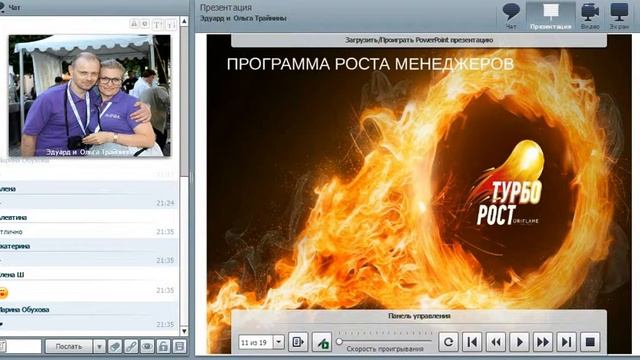Play the presentation

click(519, 342)
